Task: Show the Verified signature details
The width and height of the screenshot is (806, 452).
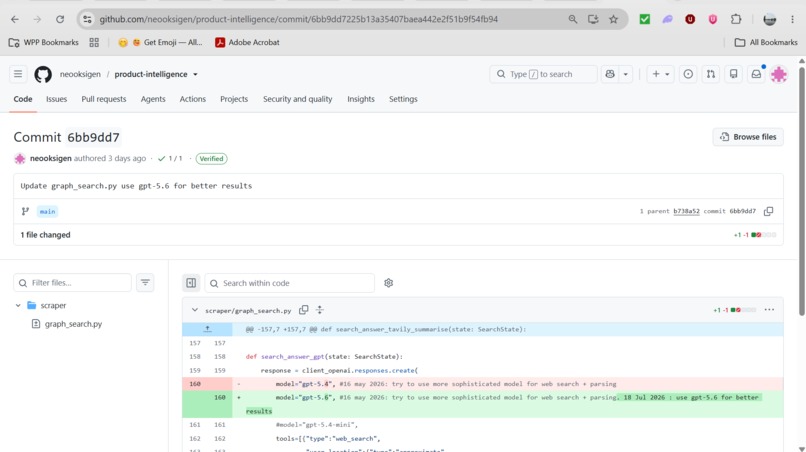Action: click(211, 158)
